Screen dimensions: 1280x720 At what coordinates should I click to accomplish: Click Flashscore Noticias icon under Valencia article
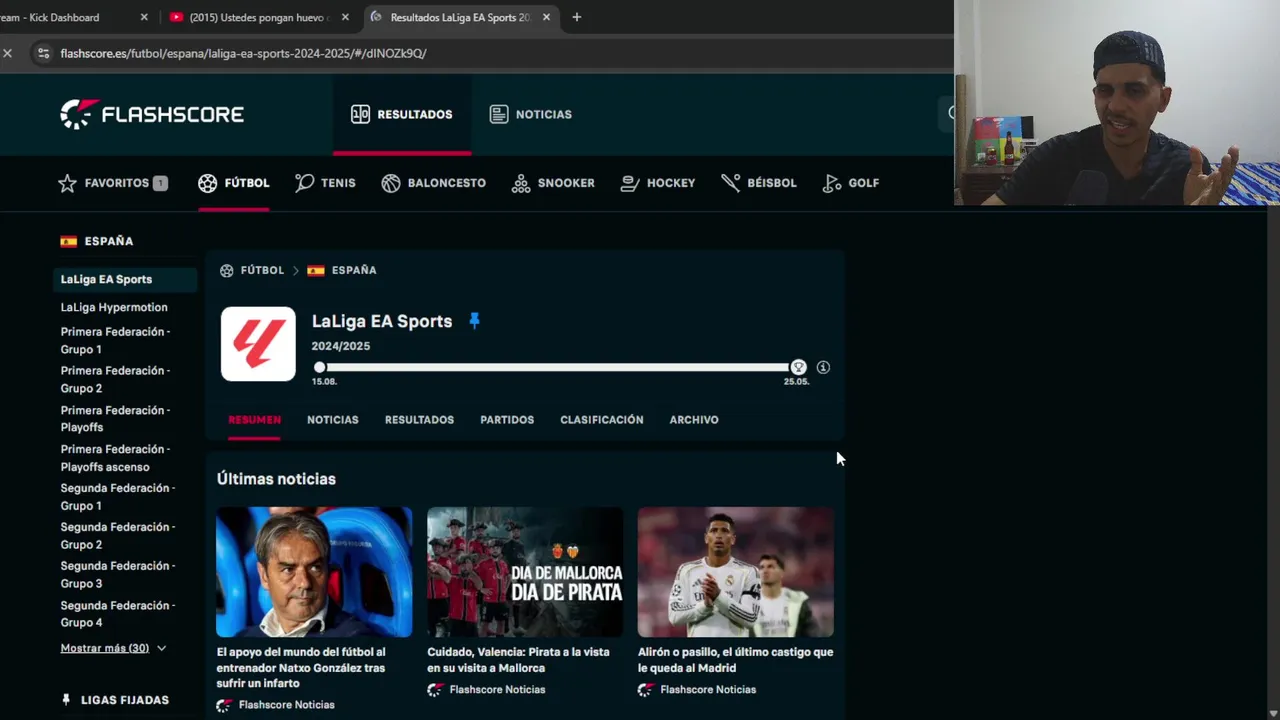coord(435,690)
